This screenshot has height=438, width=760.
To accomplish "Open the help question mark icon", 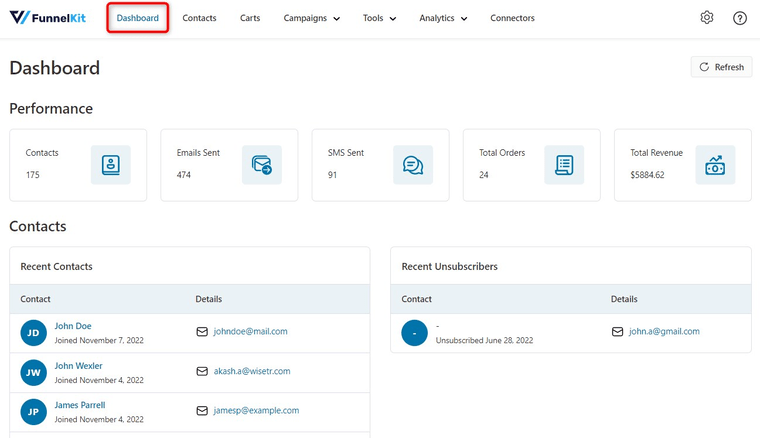I will click(x=740, y=18).
